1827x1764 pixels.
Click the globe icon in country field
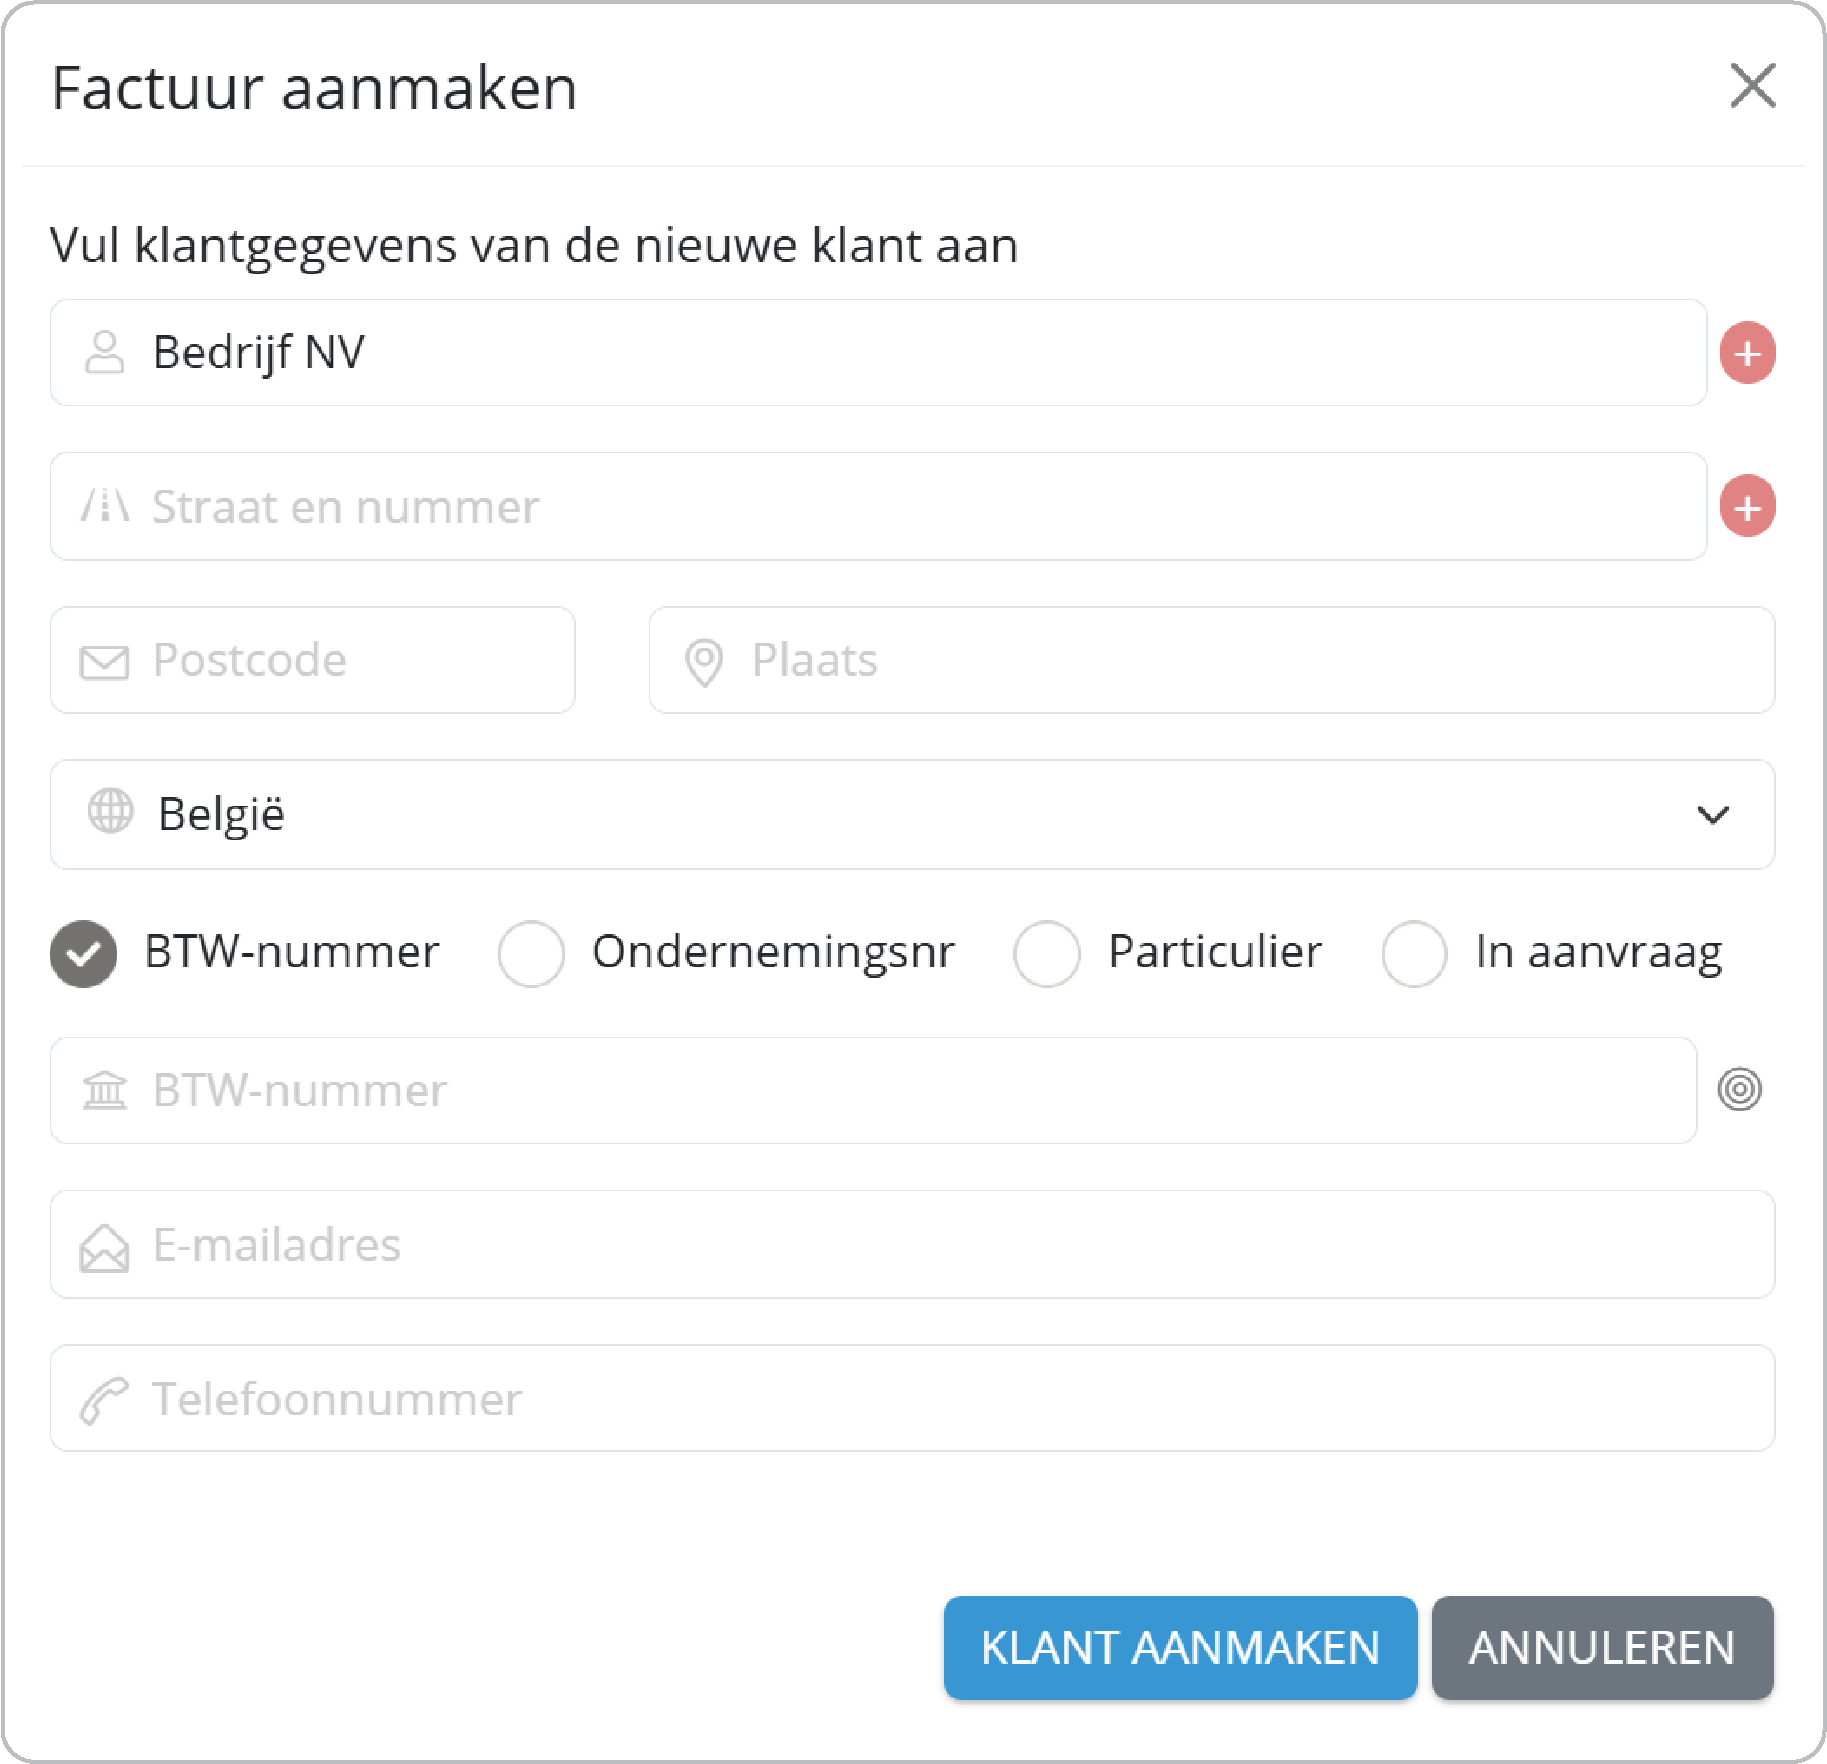[x=110, y=811]
